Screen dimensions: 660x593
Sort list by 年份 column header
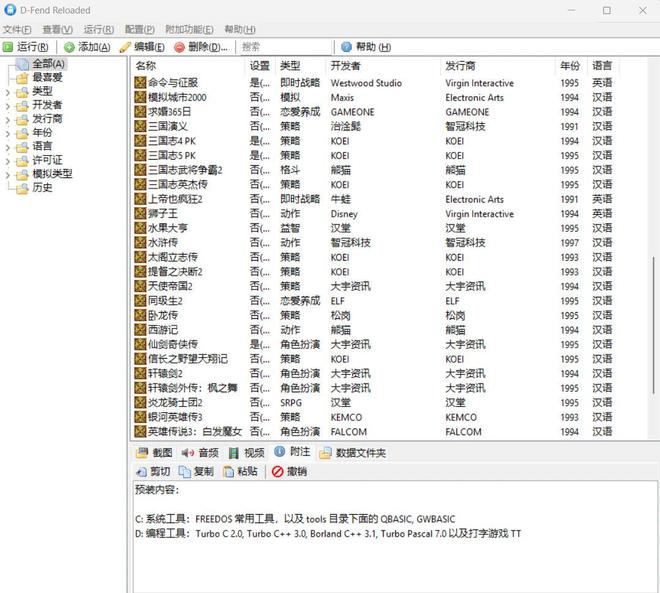pyautogui.click(x=569, y=66)
